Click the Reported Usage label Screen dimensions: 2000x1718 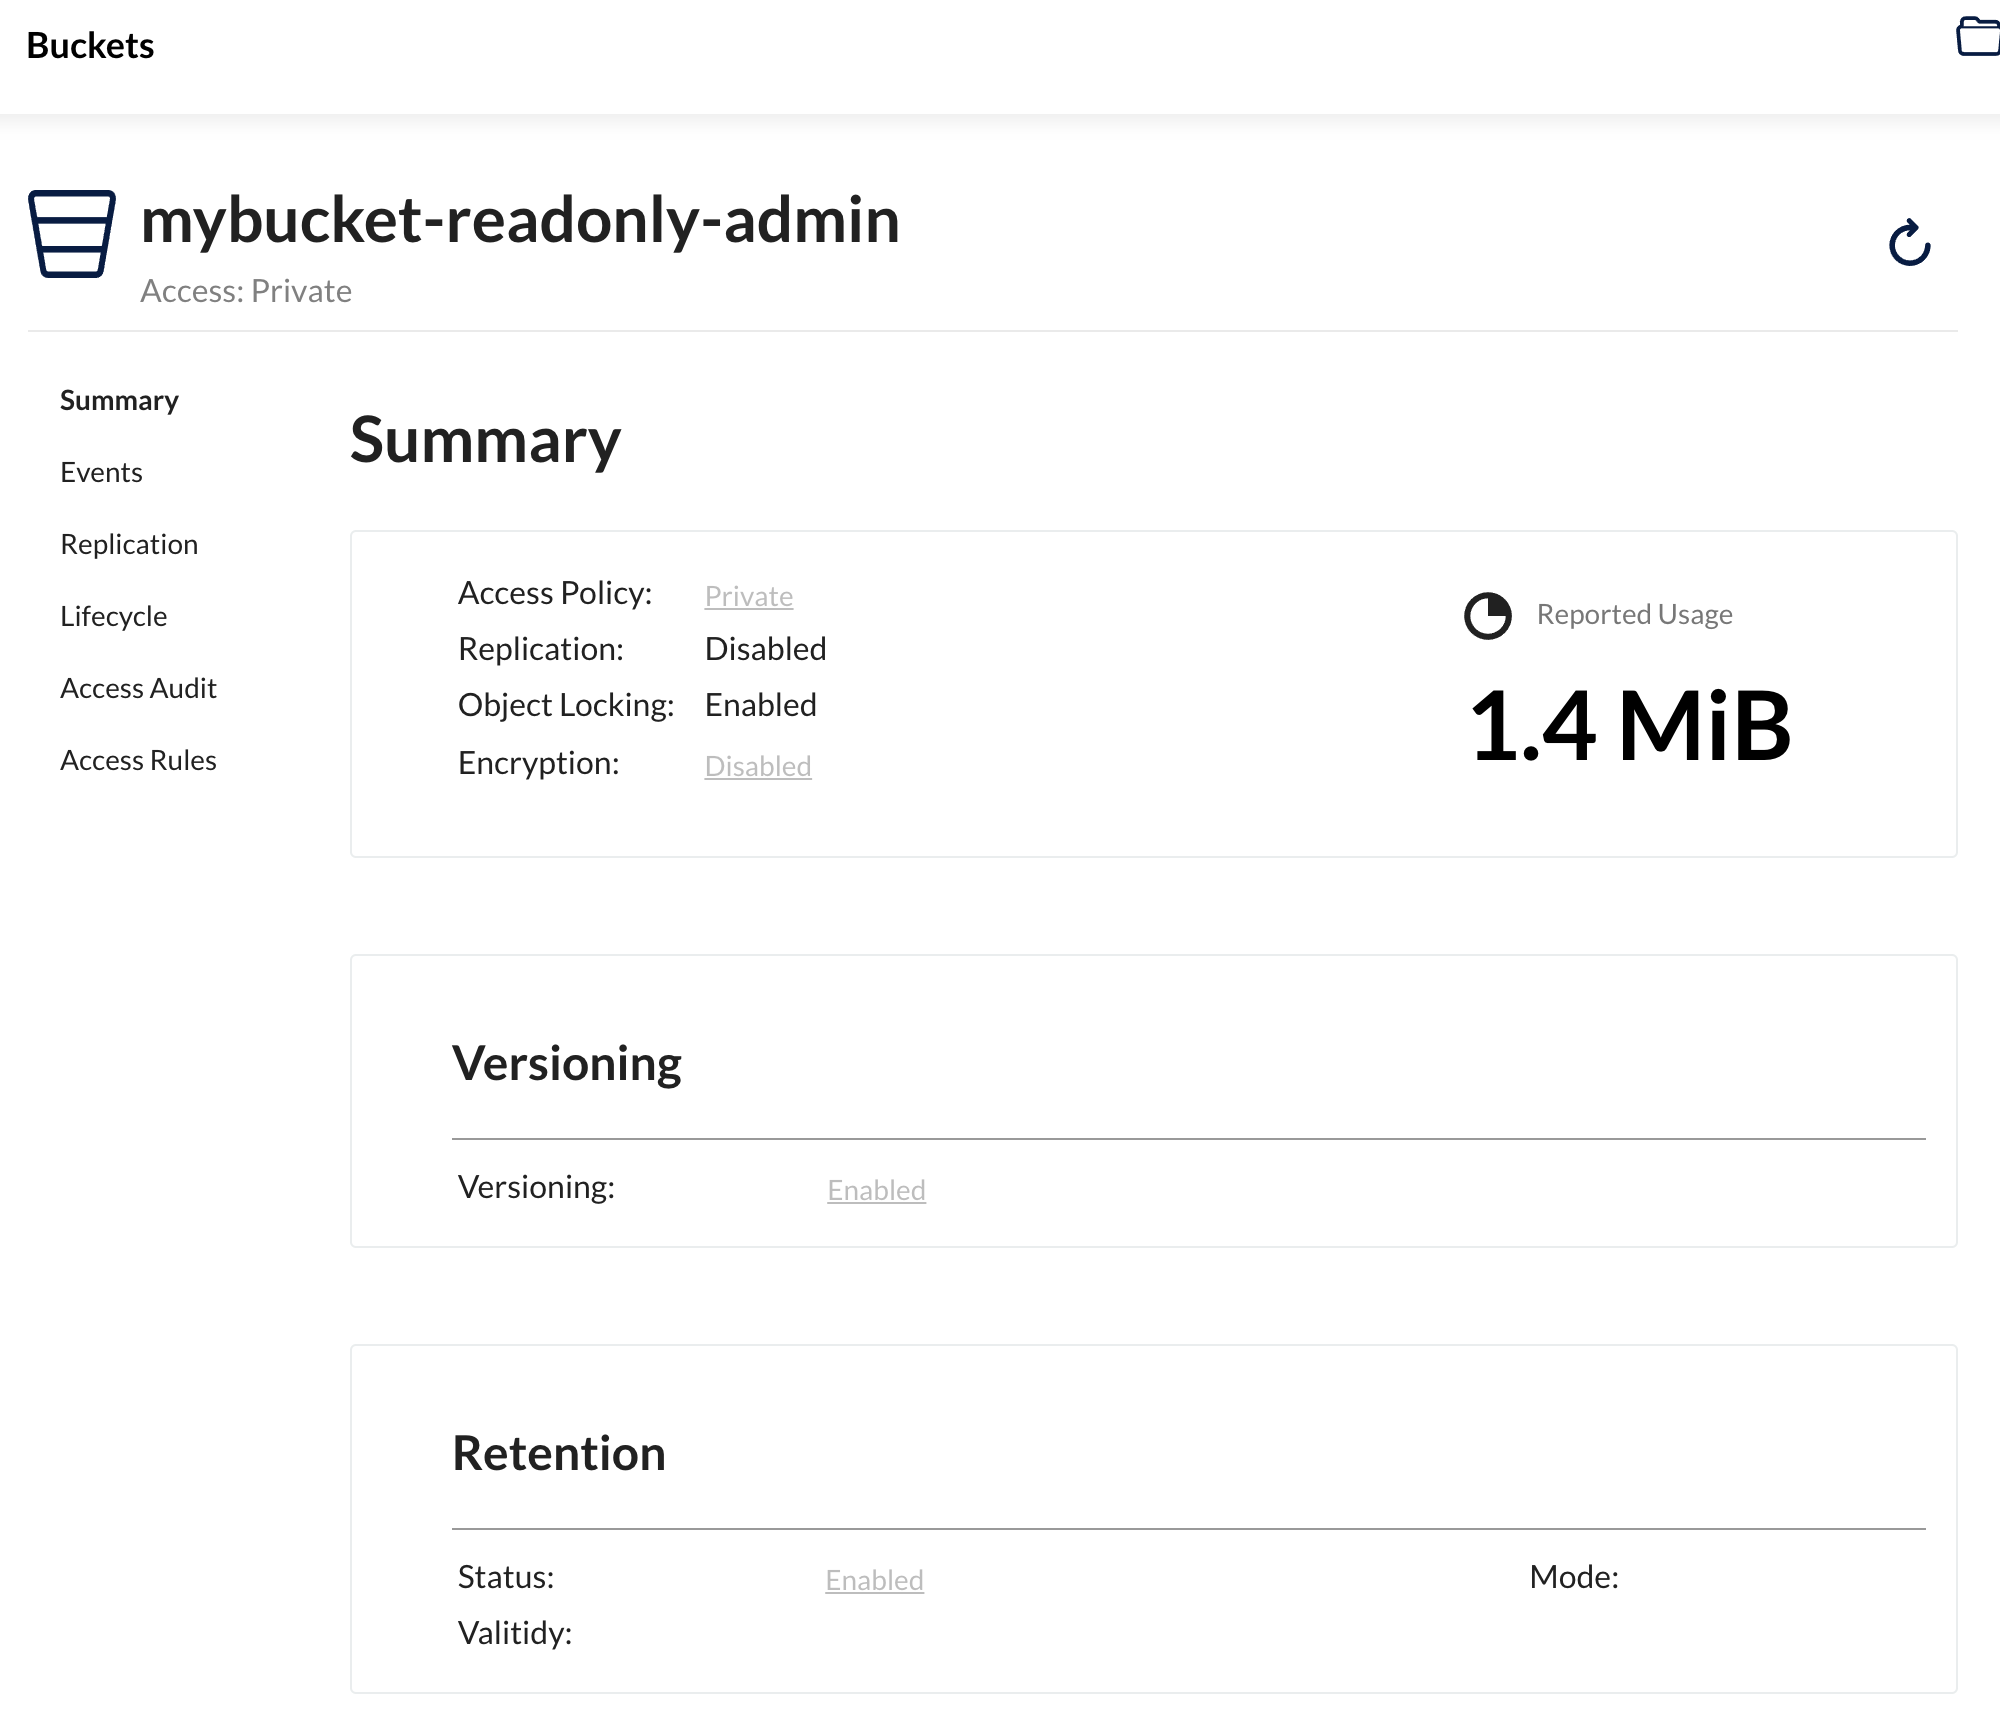pyautogui.click(x=1634, y=614)
